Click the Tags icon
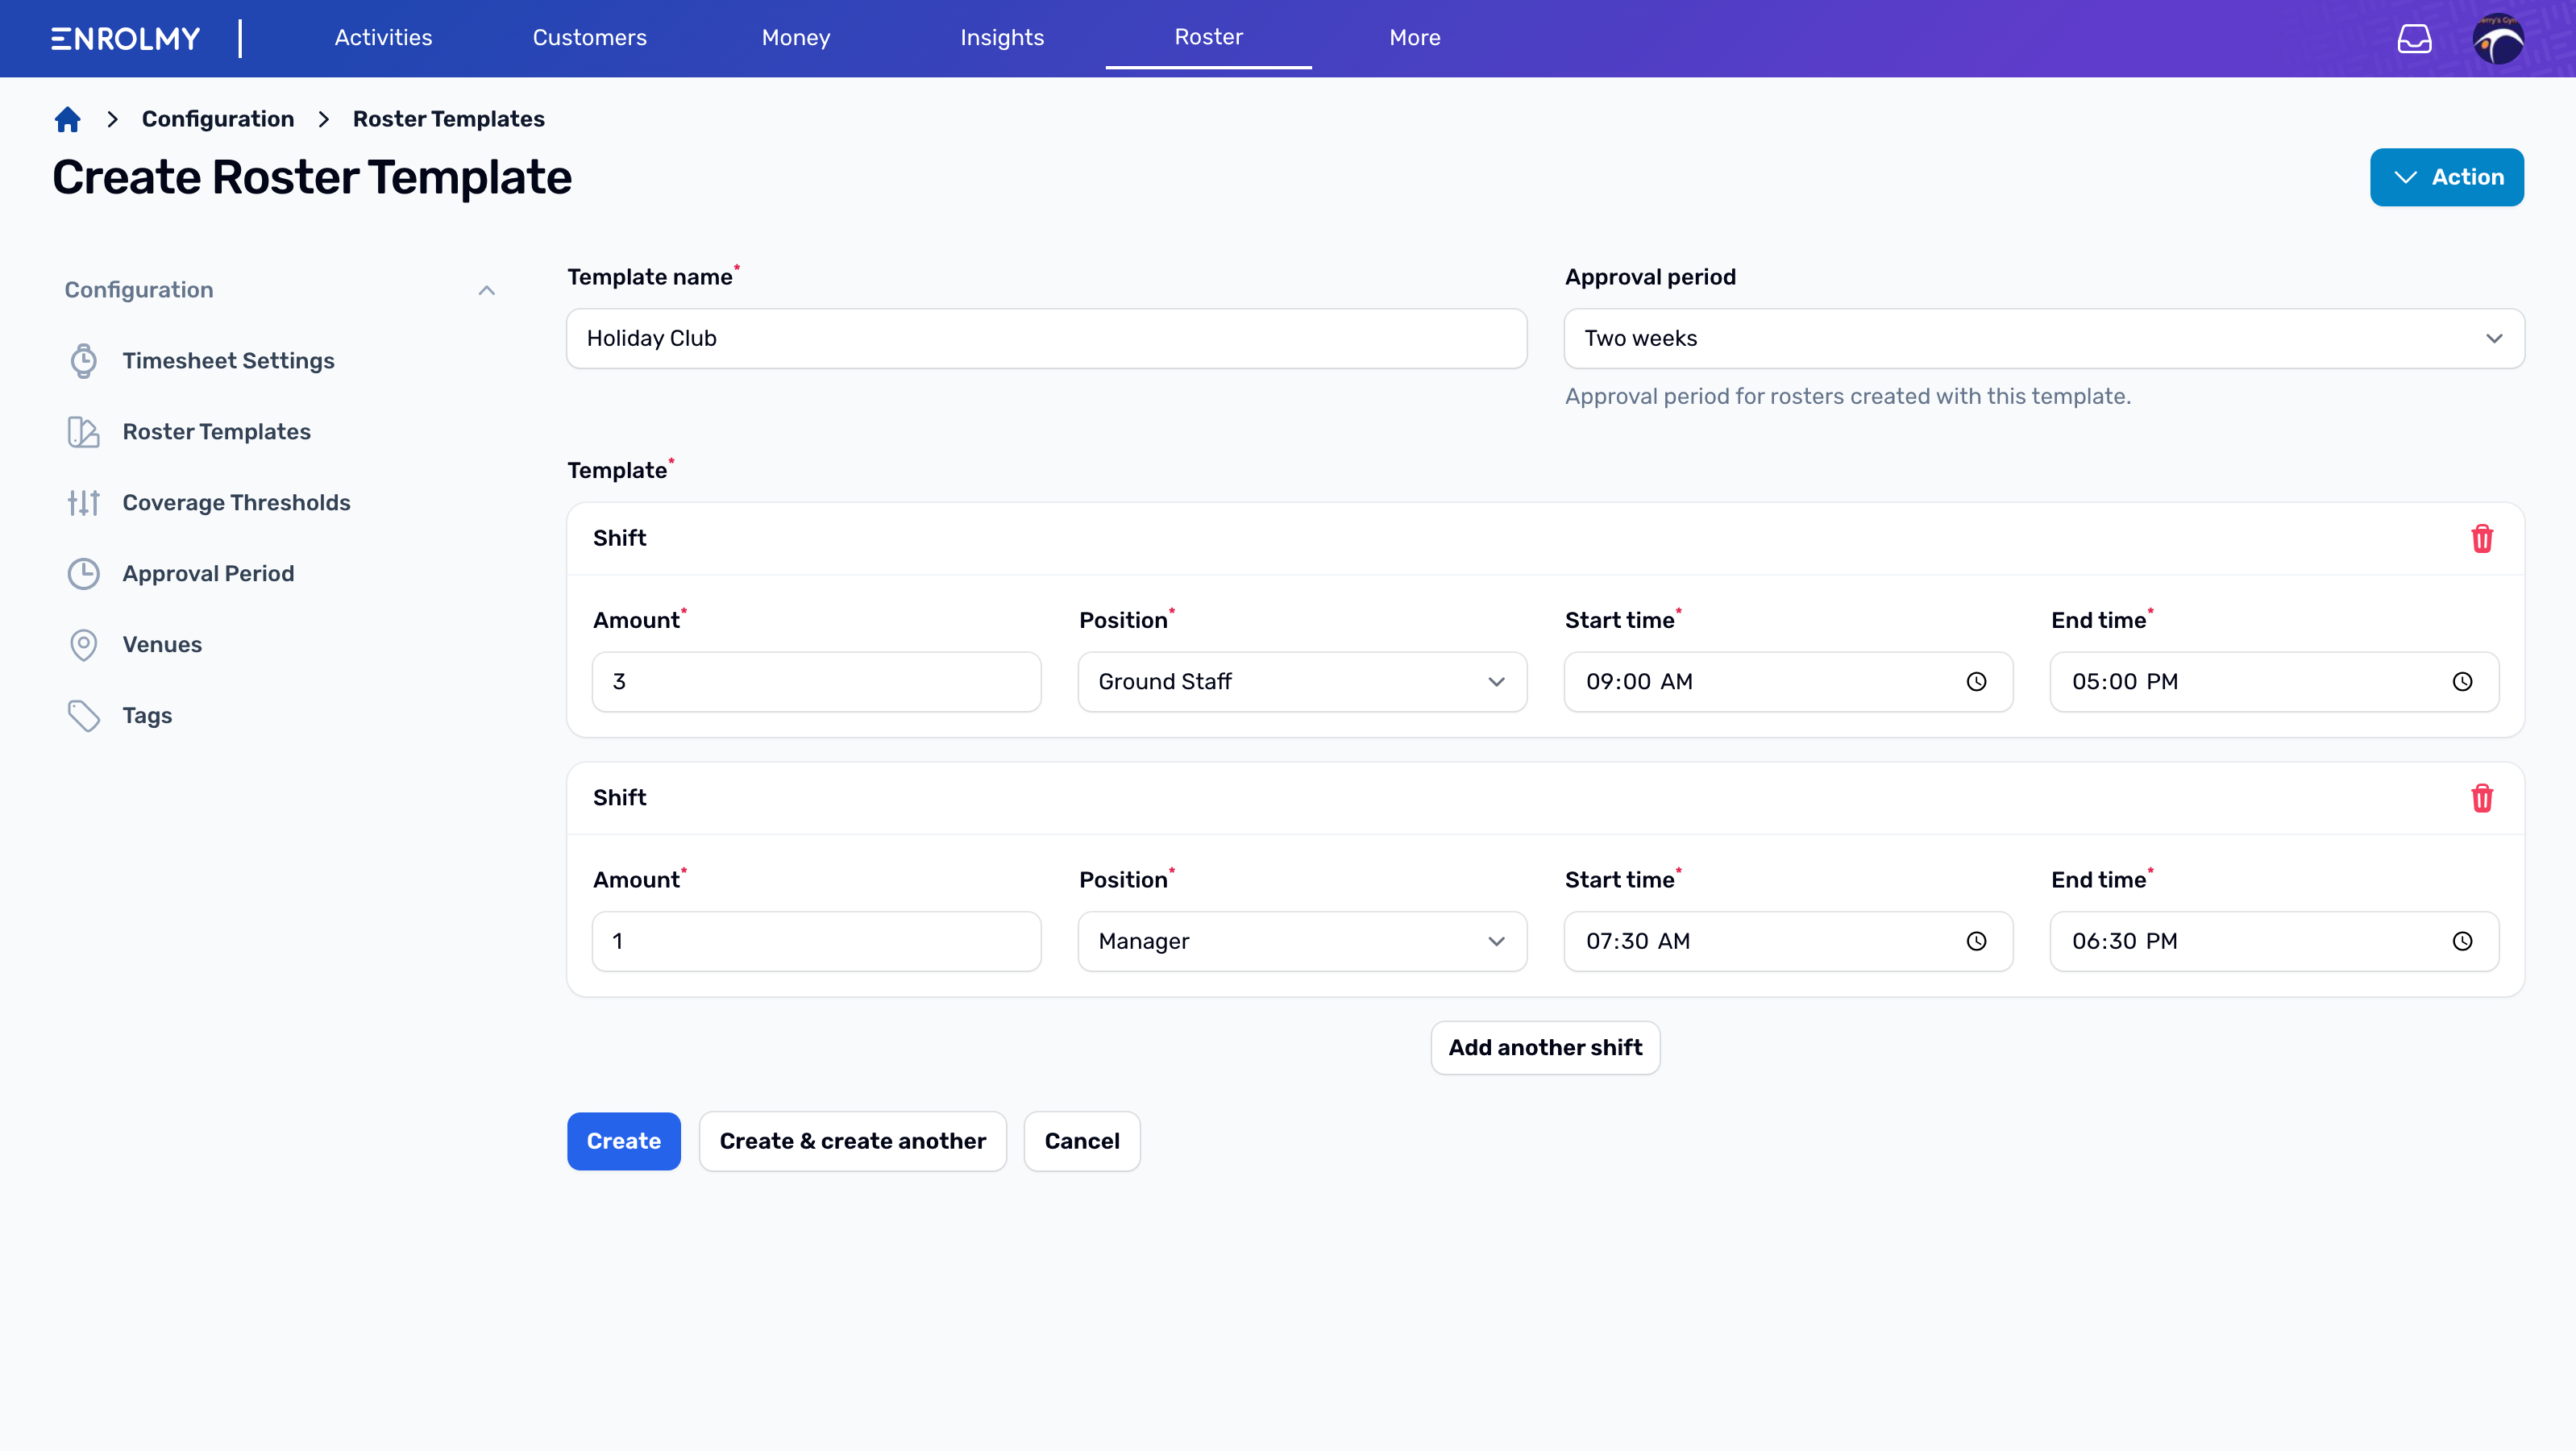This screenshot has width=2576, height=1451. tap(81, 715)
